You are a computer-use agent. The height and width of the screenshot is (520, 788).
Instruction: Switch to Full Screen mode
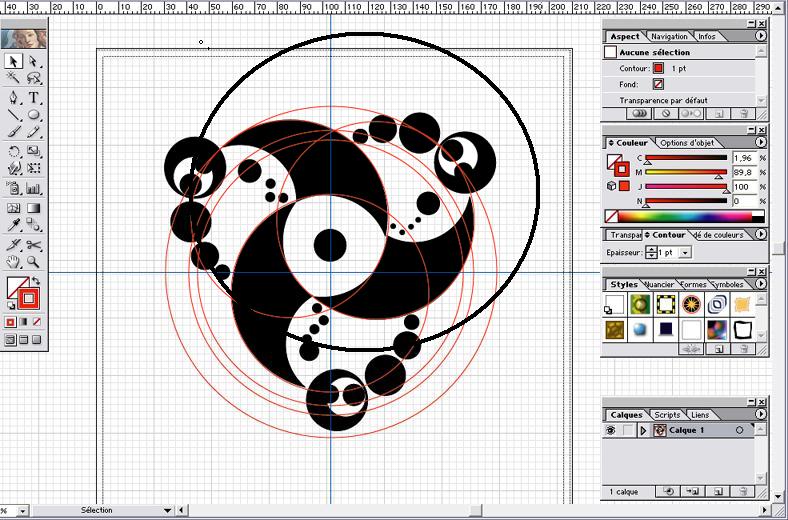(x=36, y=340)
